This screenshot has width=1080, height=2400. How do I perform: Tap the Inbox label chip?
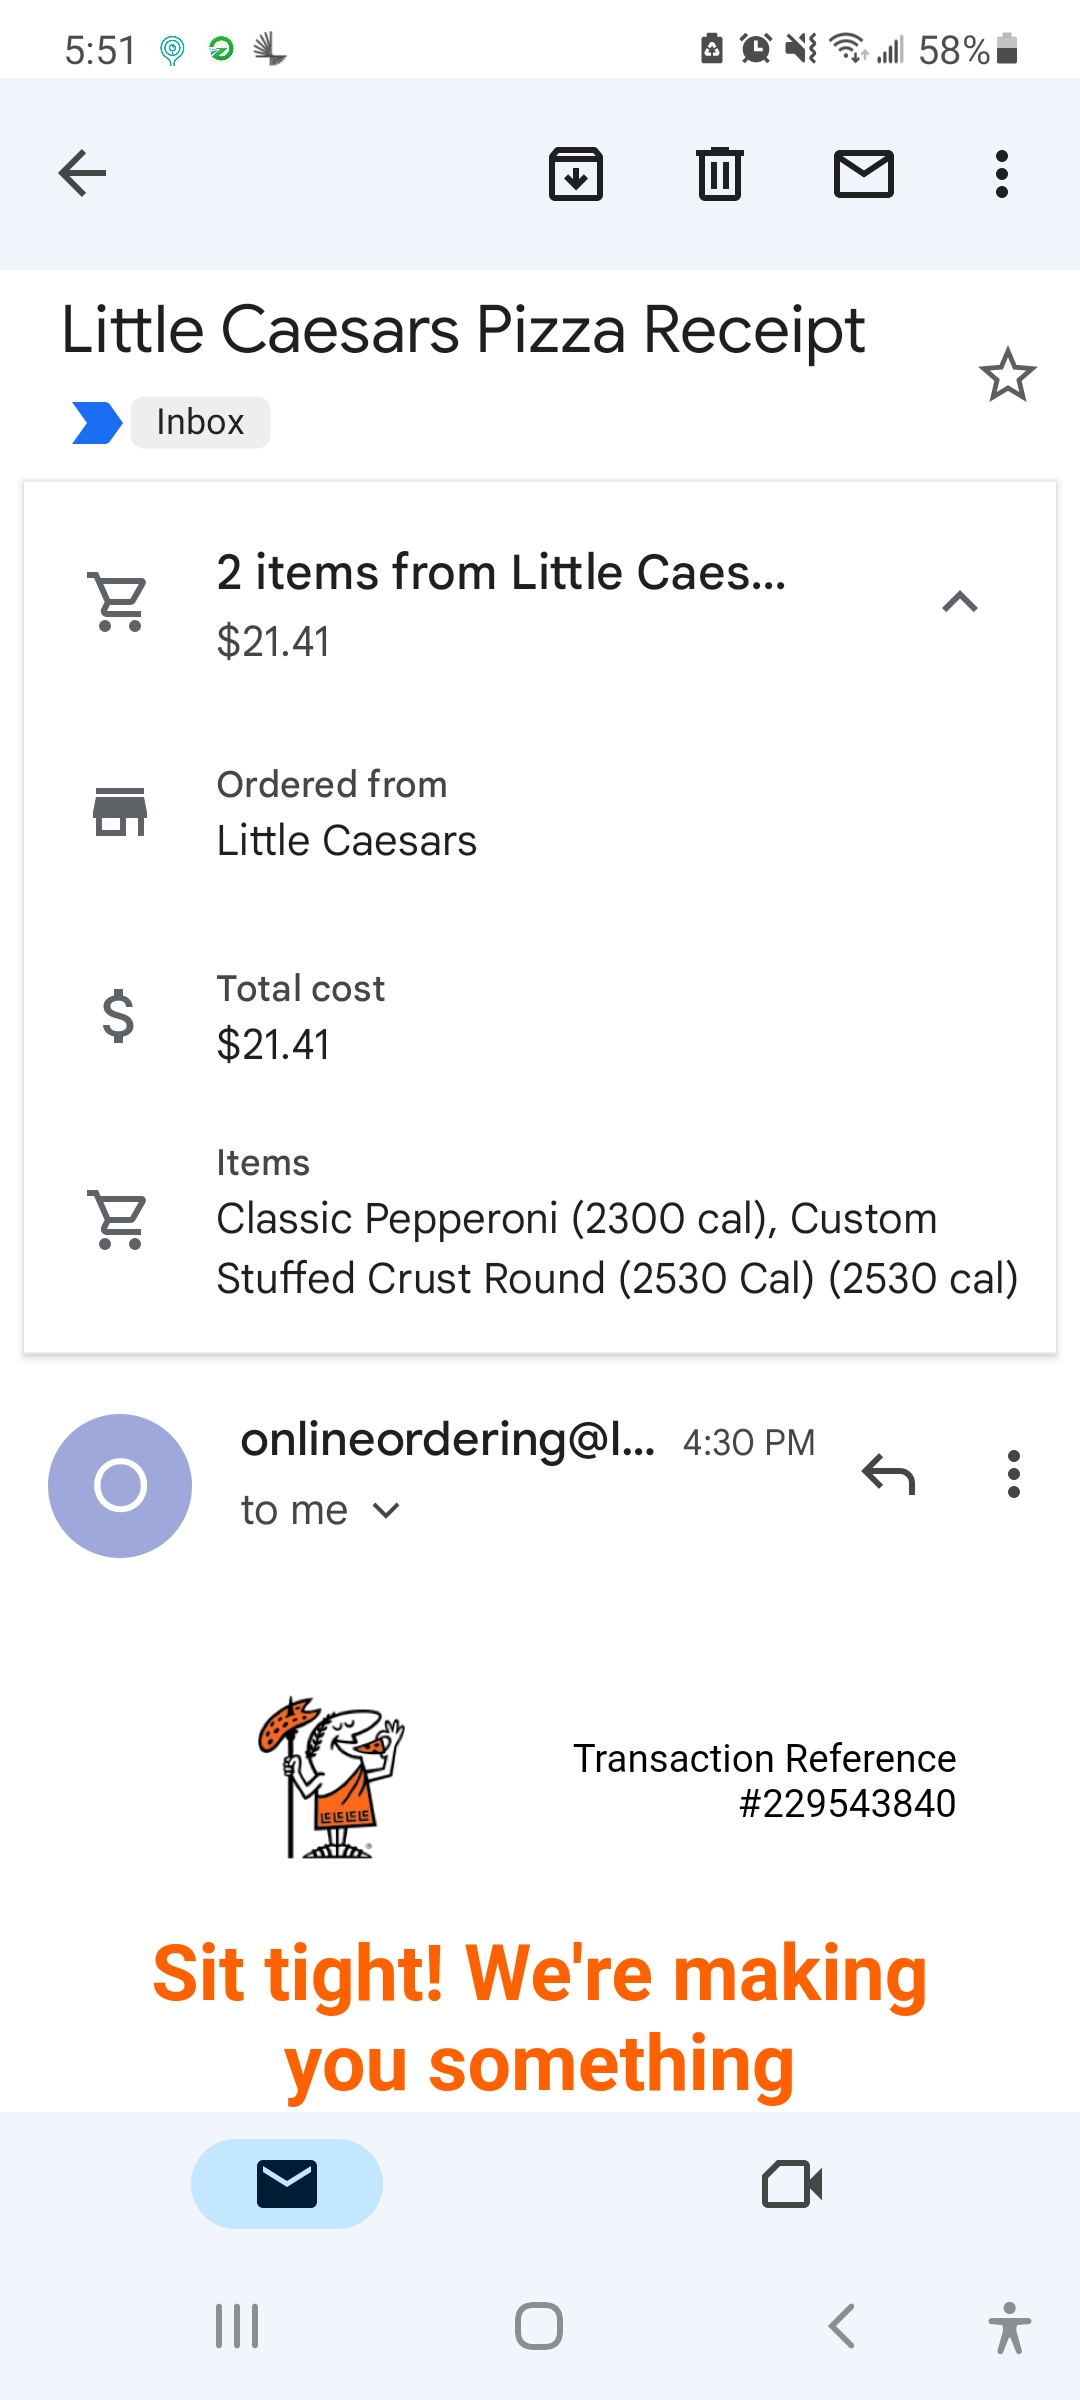point(200,422)
